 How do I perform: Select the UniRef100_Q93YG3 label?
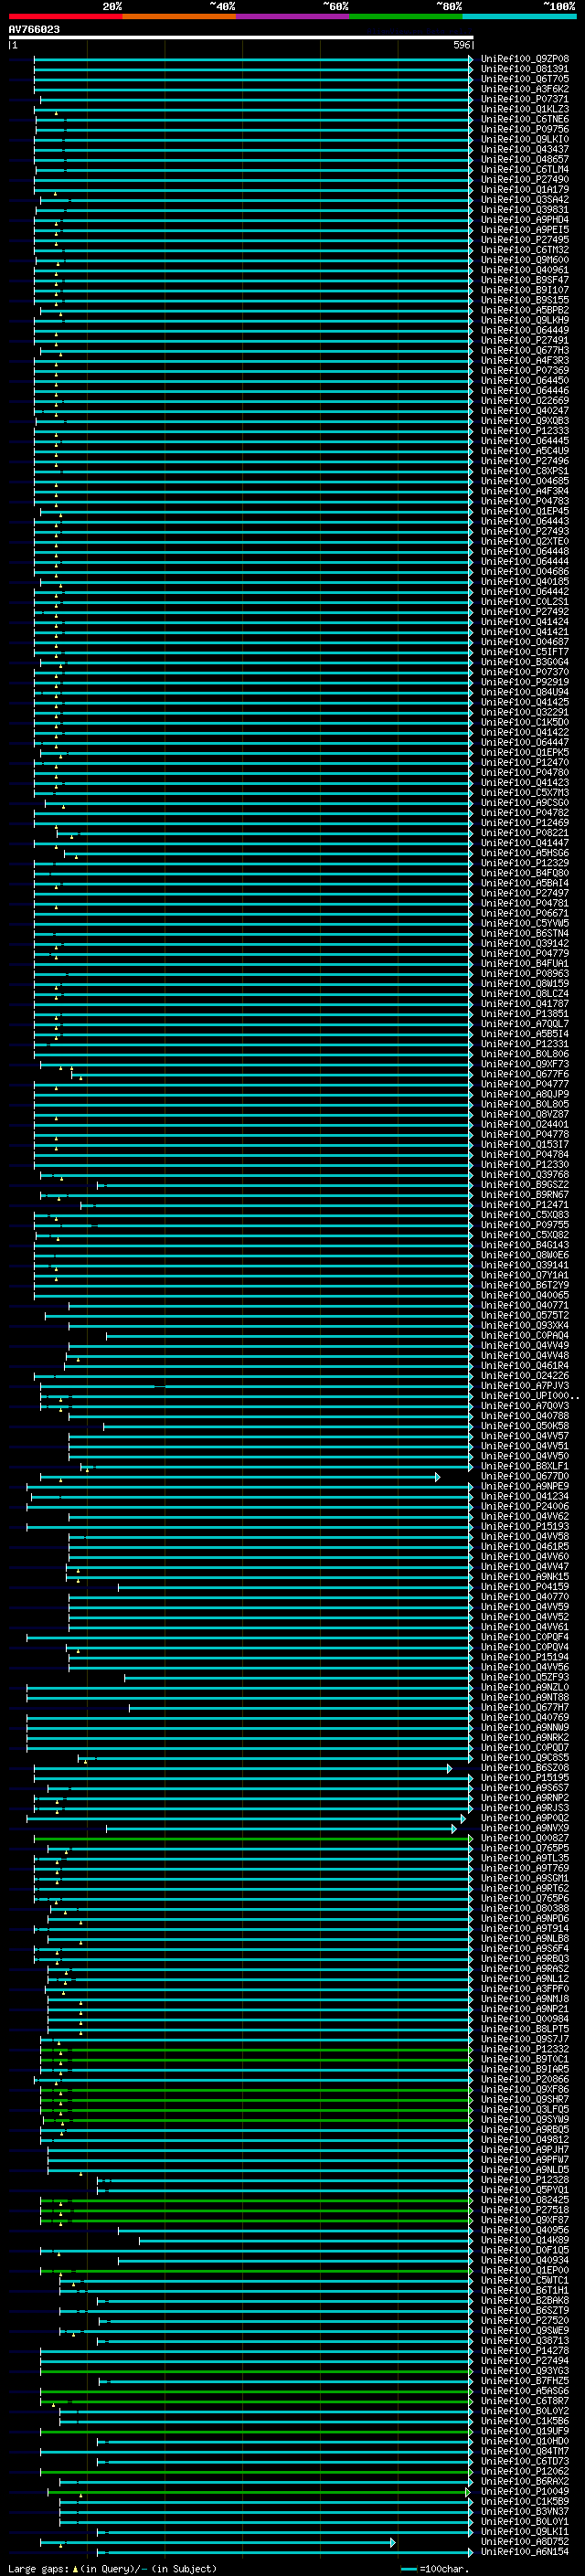[525, 2370]
